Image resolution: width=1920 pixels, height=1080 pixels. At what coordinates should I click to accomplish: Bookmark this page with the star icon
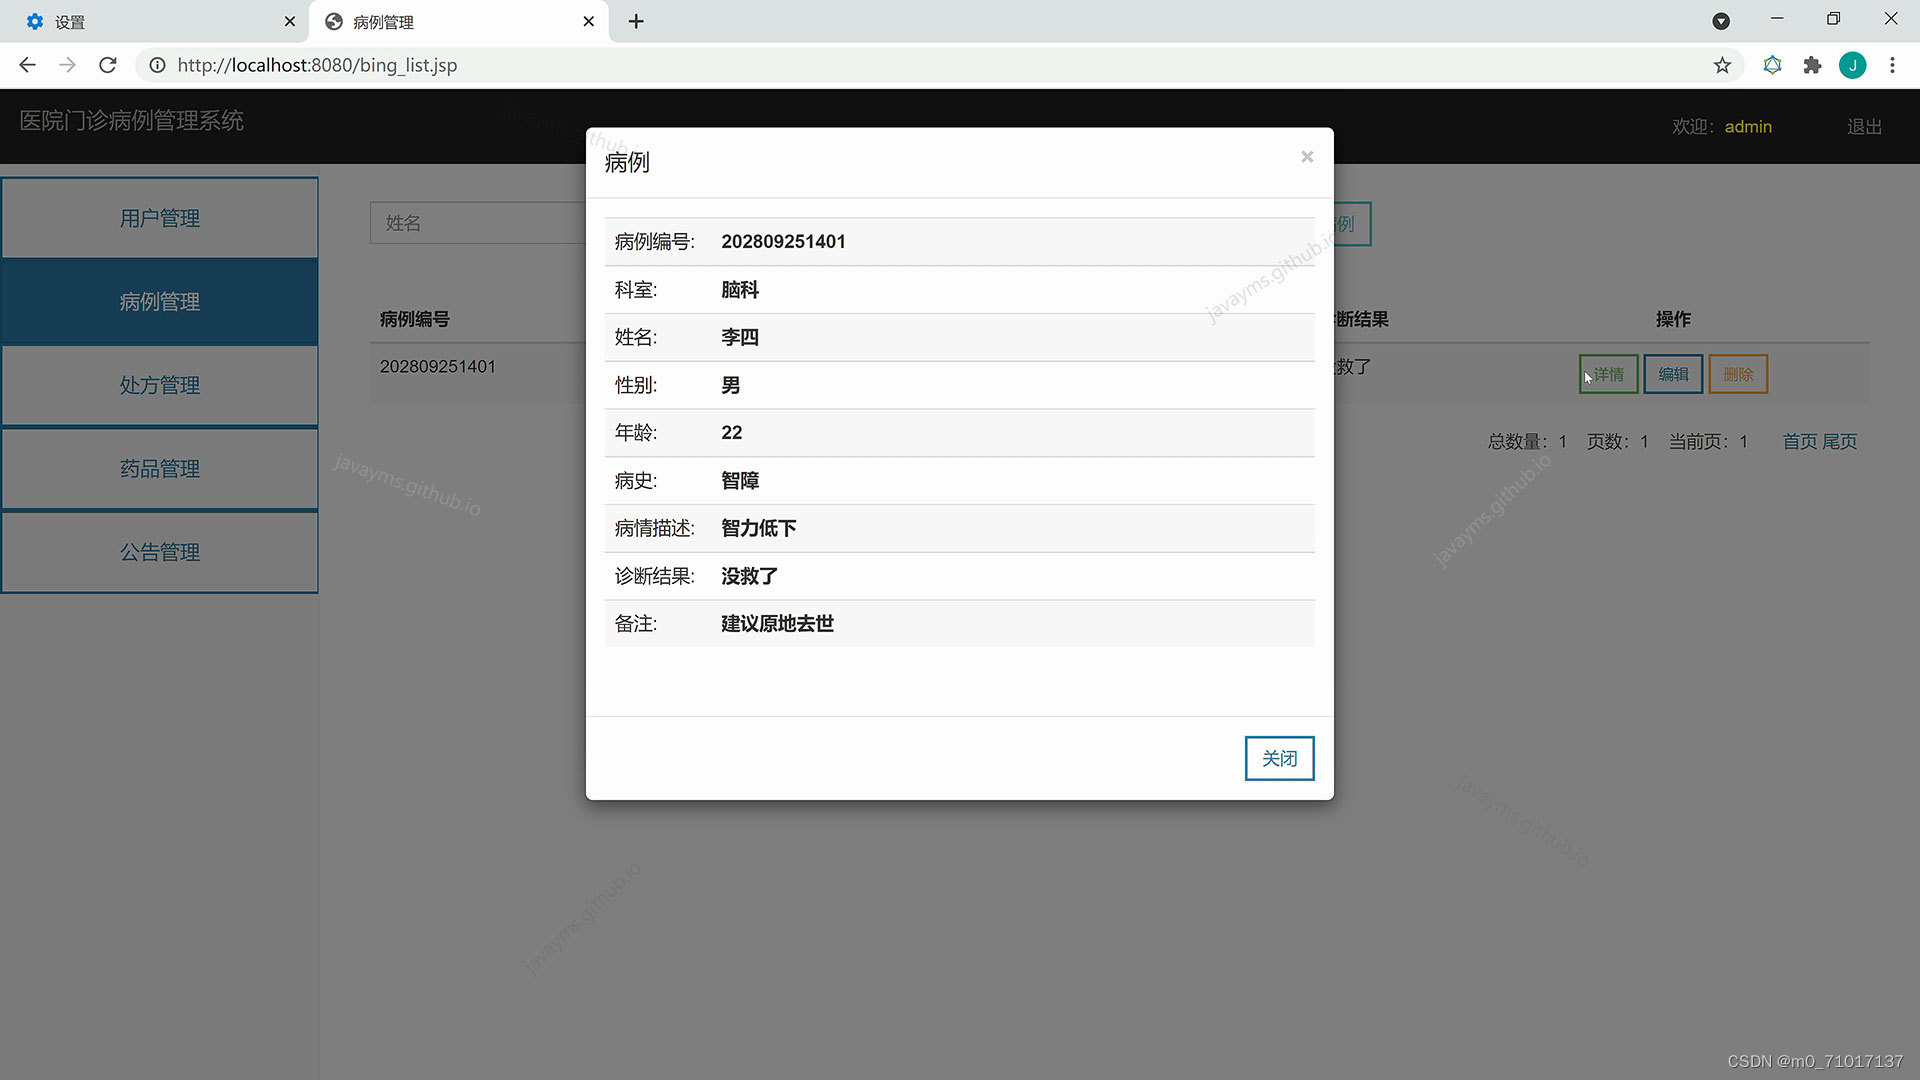[x=1722, y=65]
